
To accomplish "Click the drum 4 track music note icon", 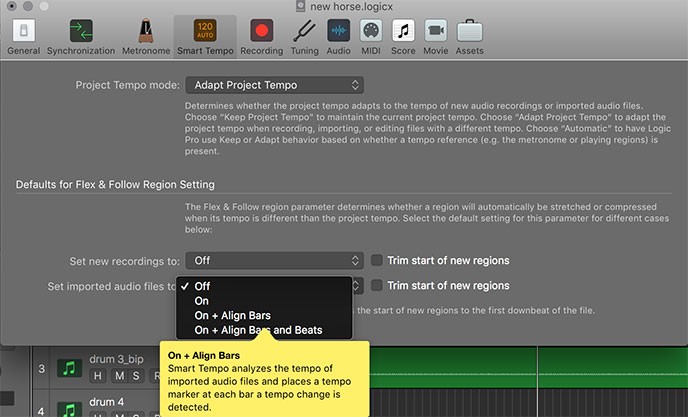I will tap(69, 409).
